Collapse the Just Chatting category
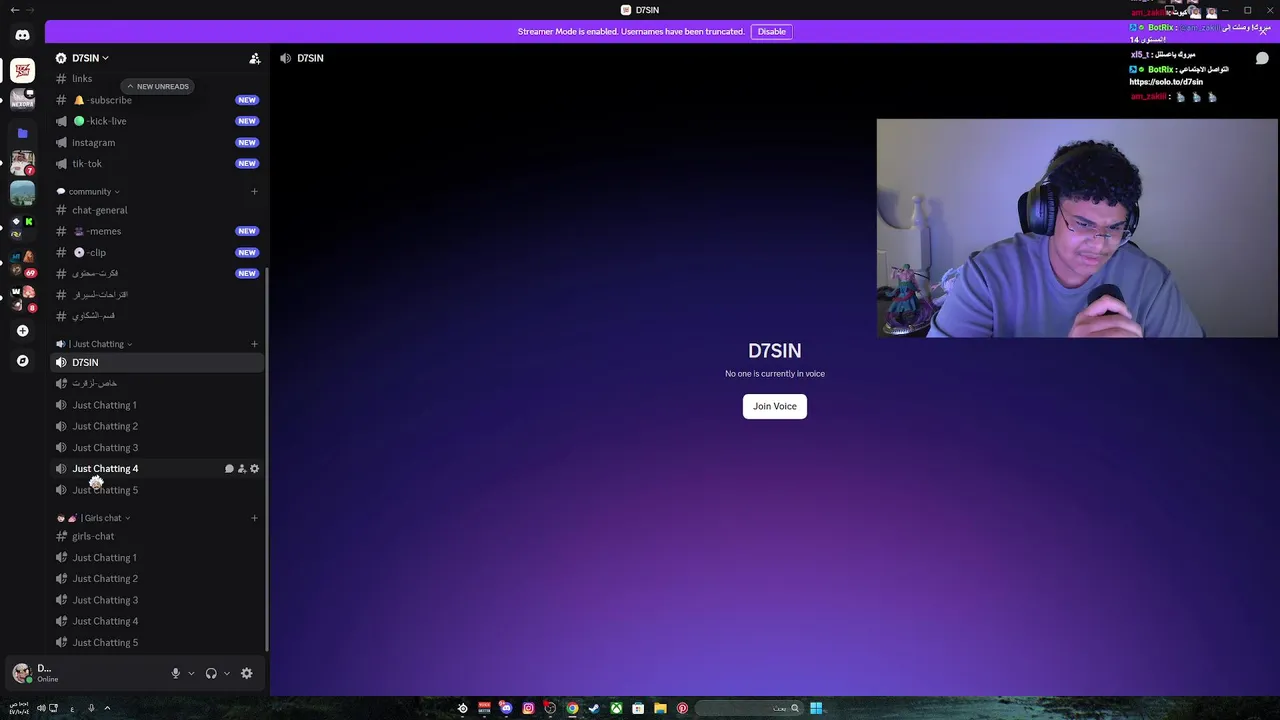The height and width of the screenshot is (720, 1280). click(95, 344)
